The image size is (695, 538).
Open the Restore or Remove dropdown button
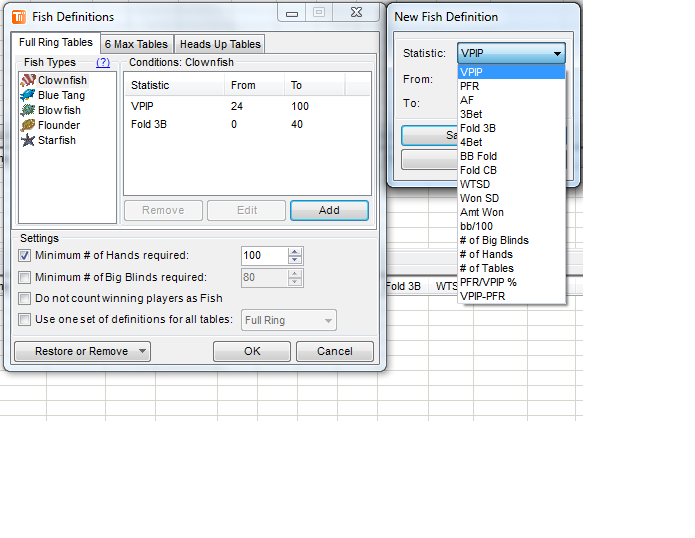tap(82, 351)
